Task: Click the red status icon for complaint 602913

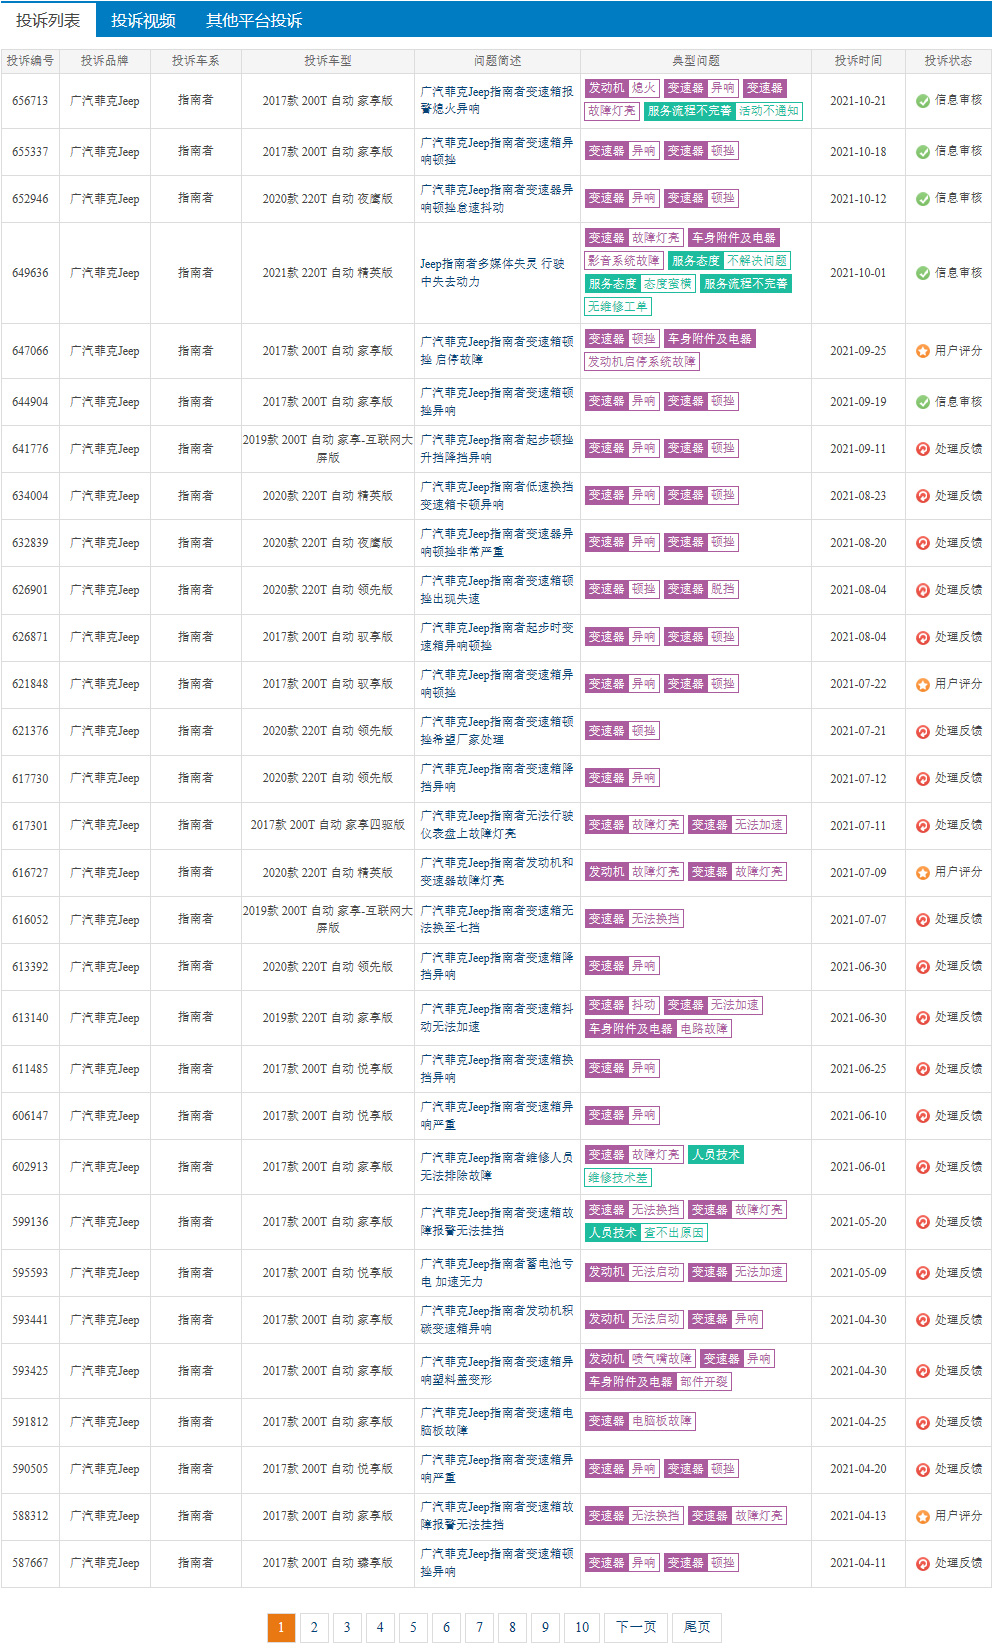Action: point(923,1167)
